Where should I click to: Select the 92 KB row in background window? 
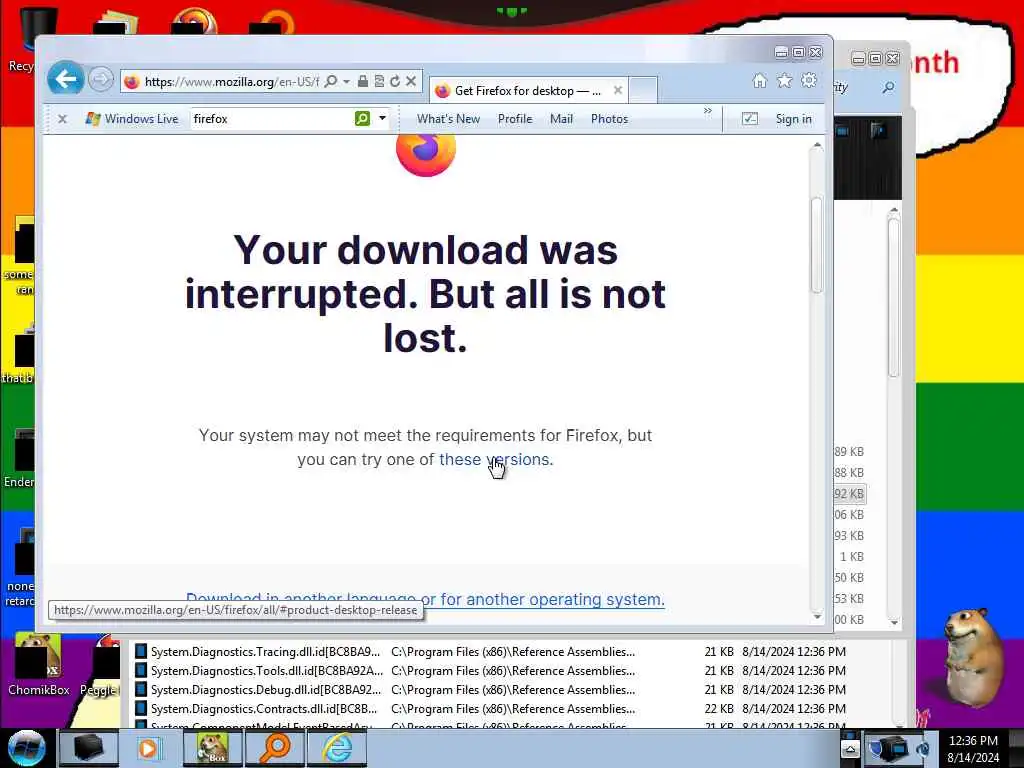[x=850, y=494]
